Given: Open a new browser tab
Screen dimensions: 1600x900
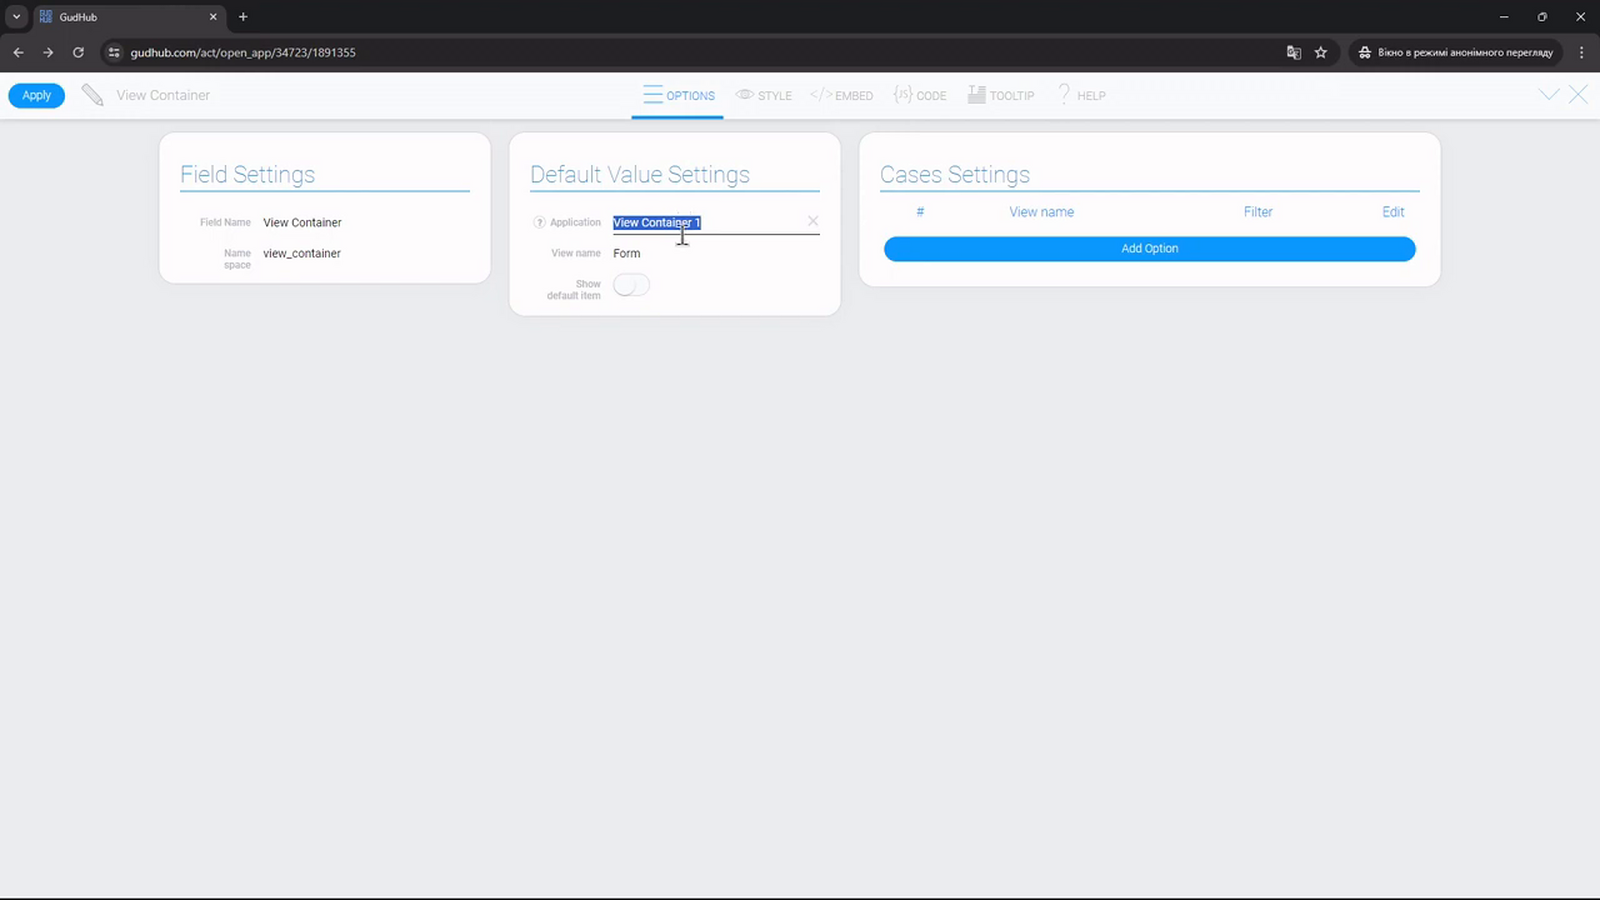Looking at the screenshot, I should click(x=243, y=17).
